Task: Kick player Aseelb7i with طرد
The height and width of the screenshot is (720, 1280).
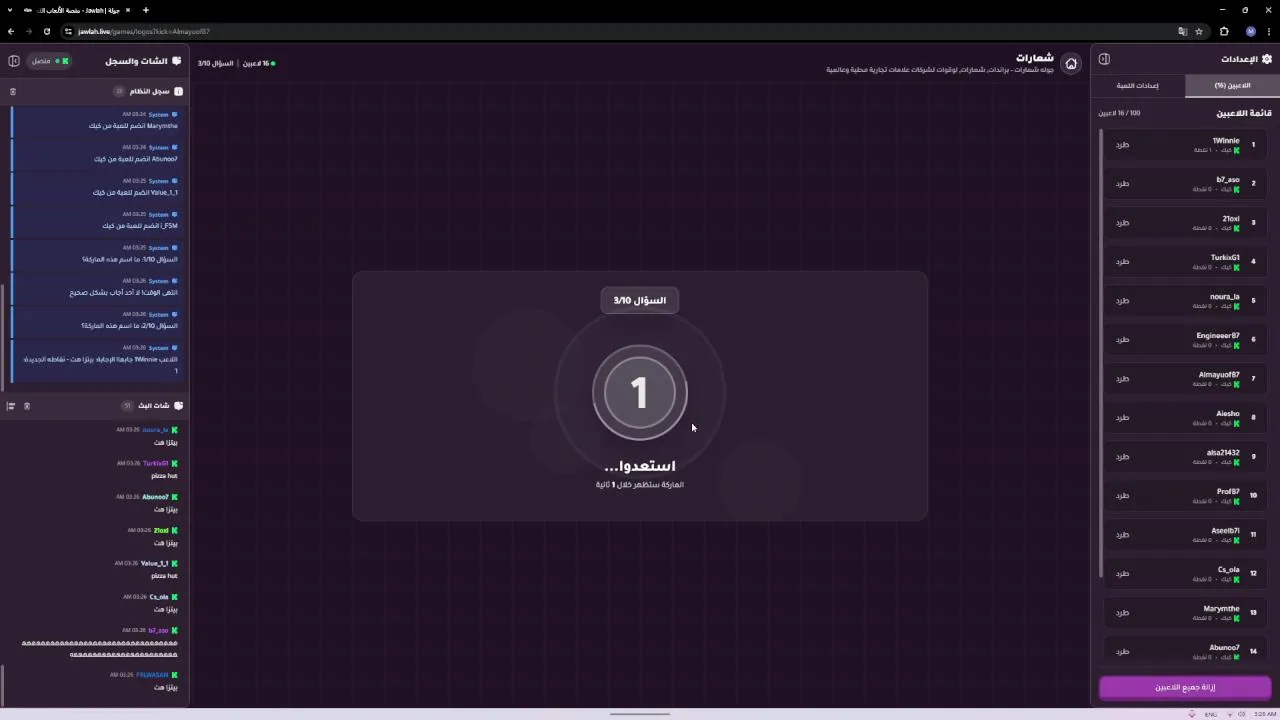Action: click(x=1122, y=535)
